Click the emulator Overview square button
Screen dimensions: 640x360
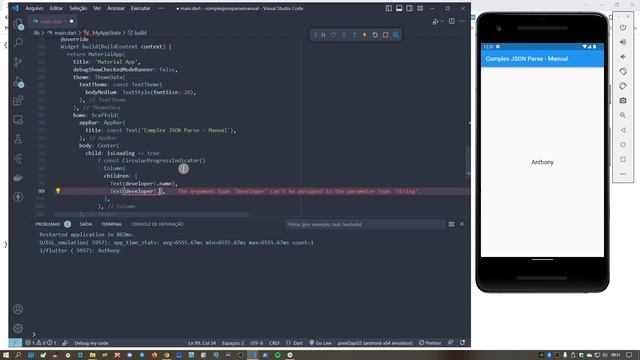[623, 159]
